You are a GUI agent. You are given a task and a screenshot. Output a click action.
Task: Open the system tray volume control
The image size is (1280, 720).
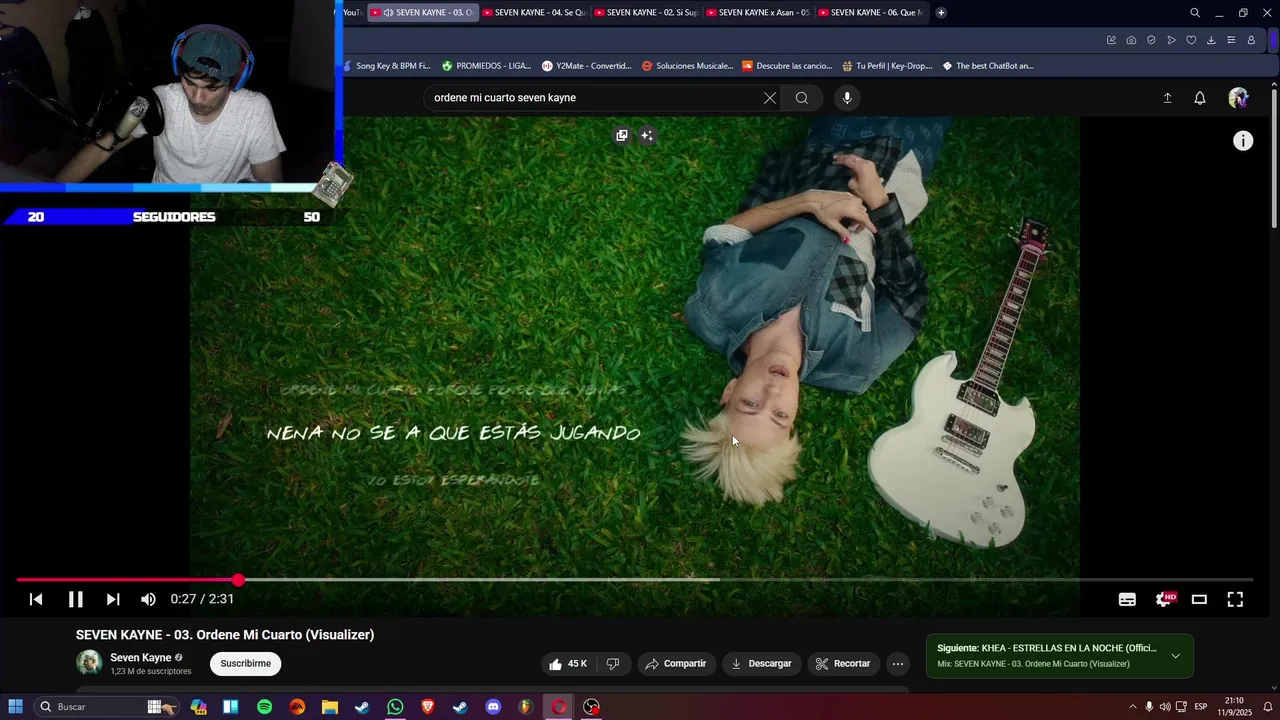pos(1165,707)
